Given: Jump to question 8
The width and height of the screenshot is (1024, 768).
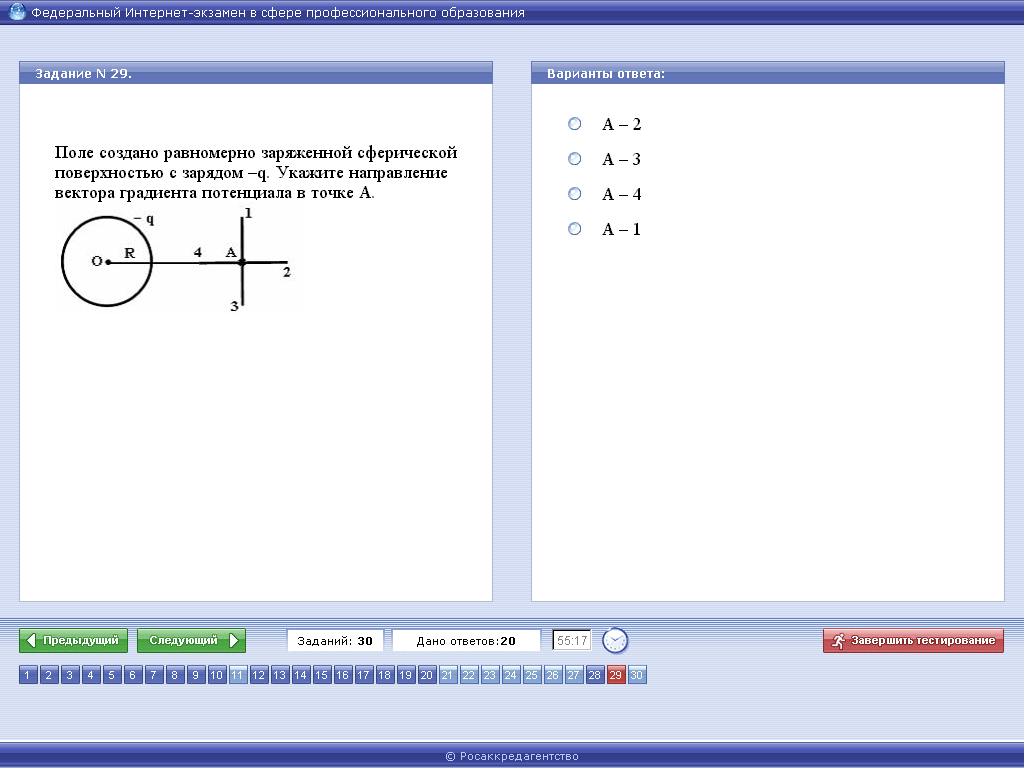Looking at the screenshot, I should pyautogui.click(x=174, y=675).
